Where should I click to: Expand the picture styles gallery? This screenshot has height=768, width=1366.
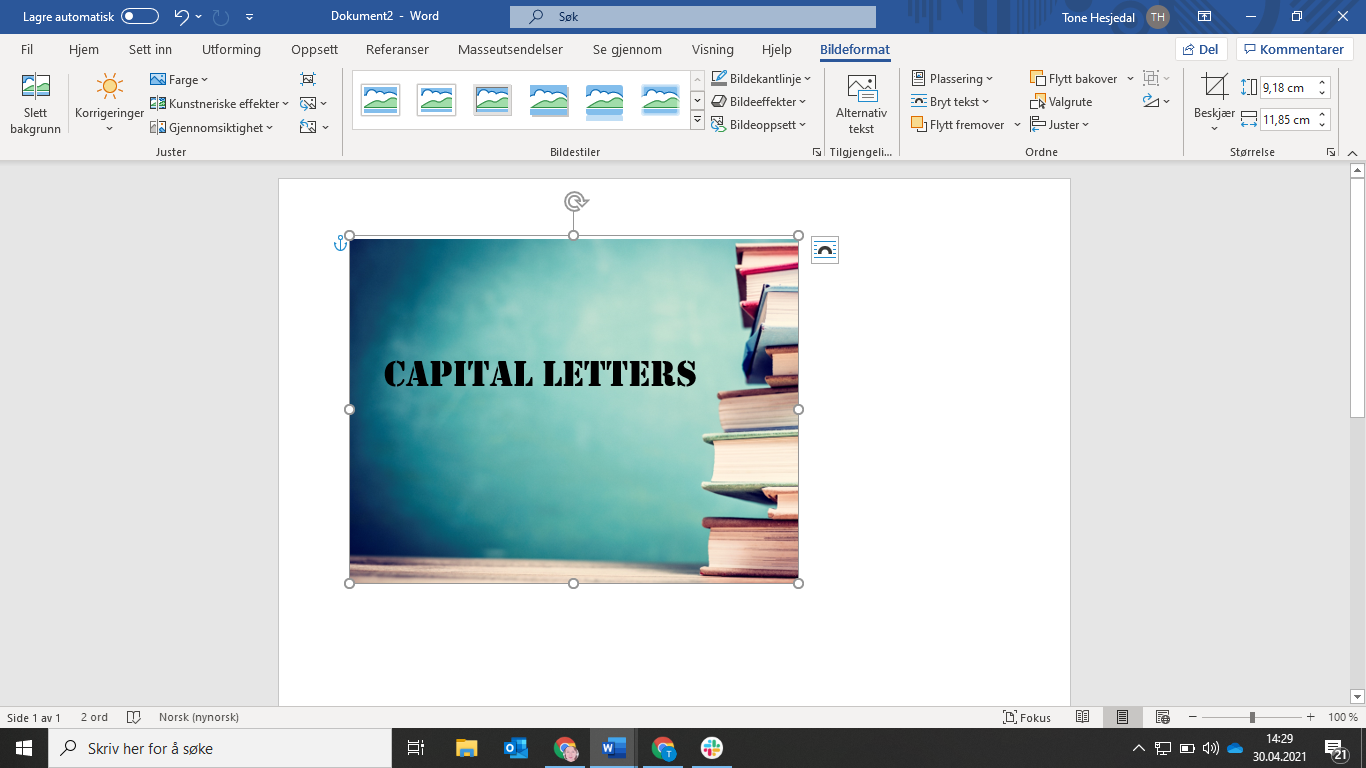[x=697, y=120]
